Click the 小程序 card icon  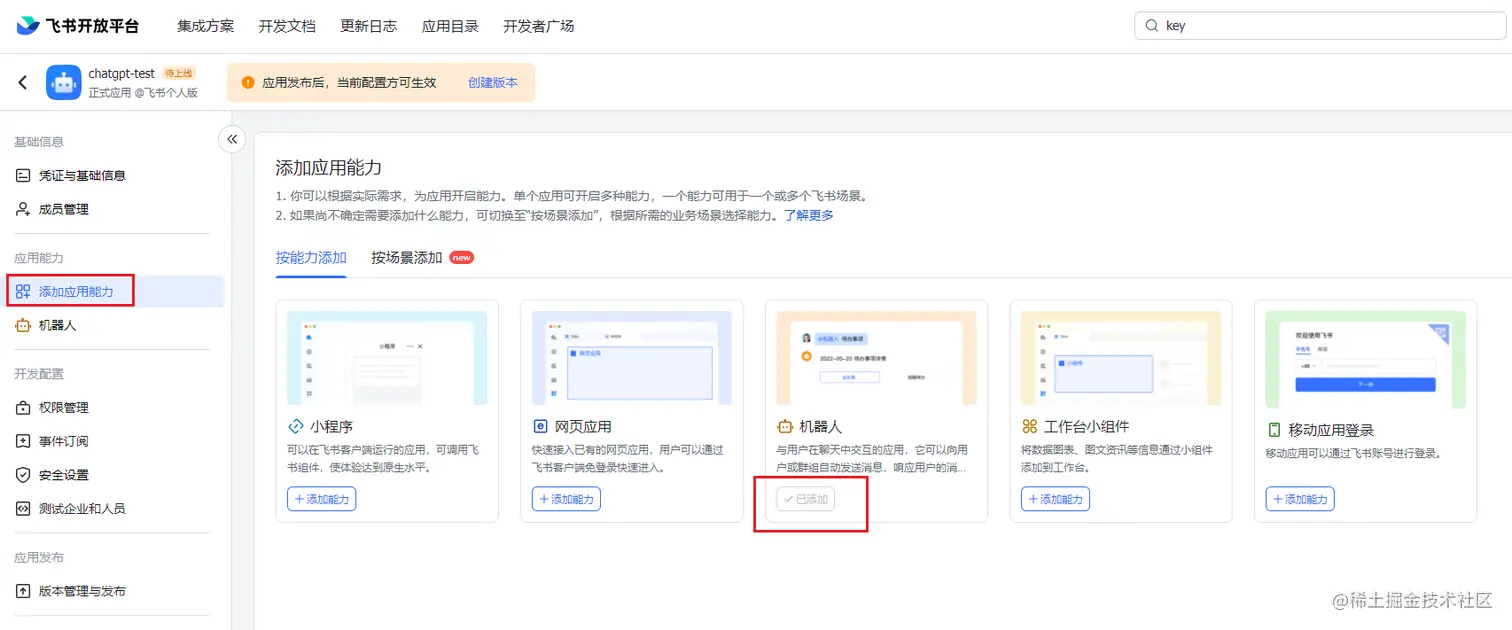point(295,426)
